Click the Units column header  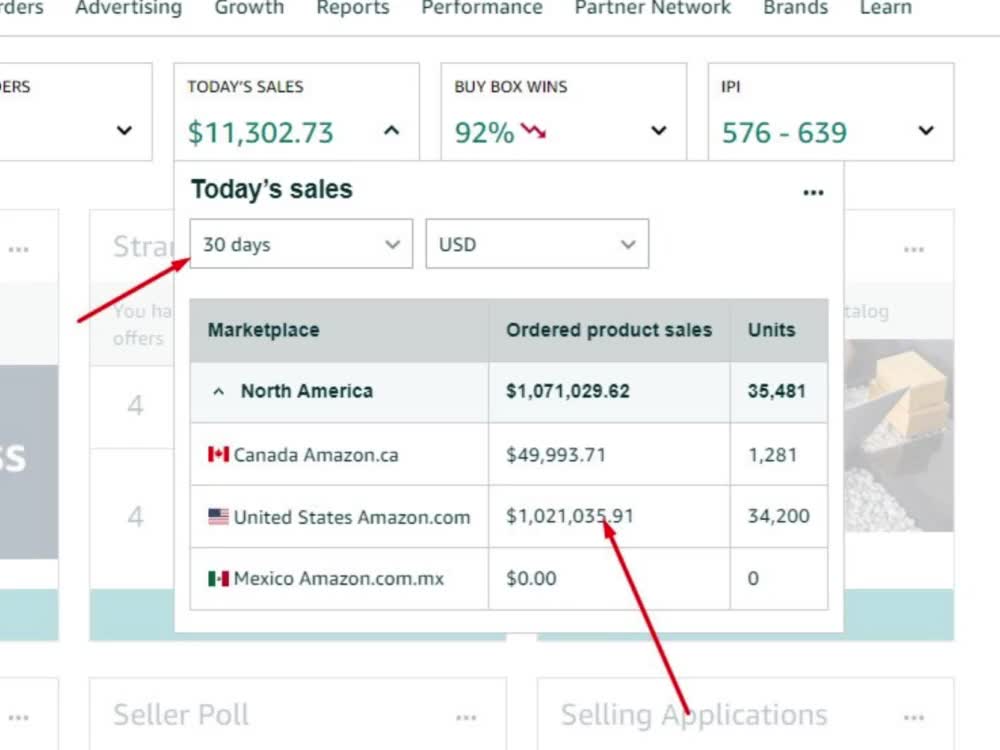[772, 330]
